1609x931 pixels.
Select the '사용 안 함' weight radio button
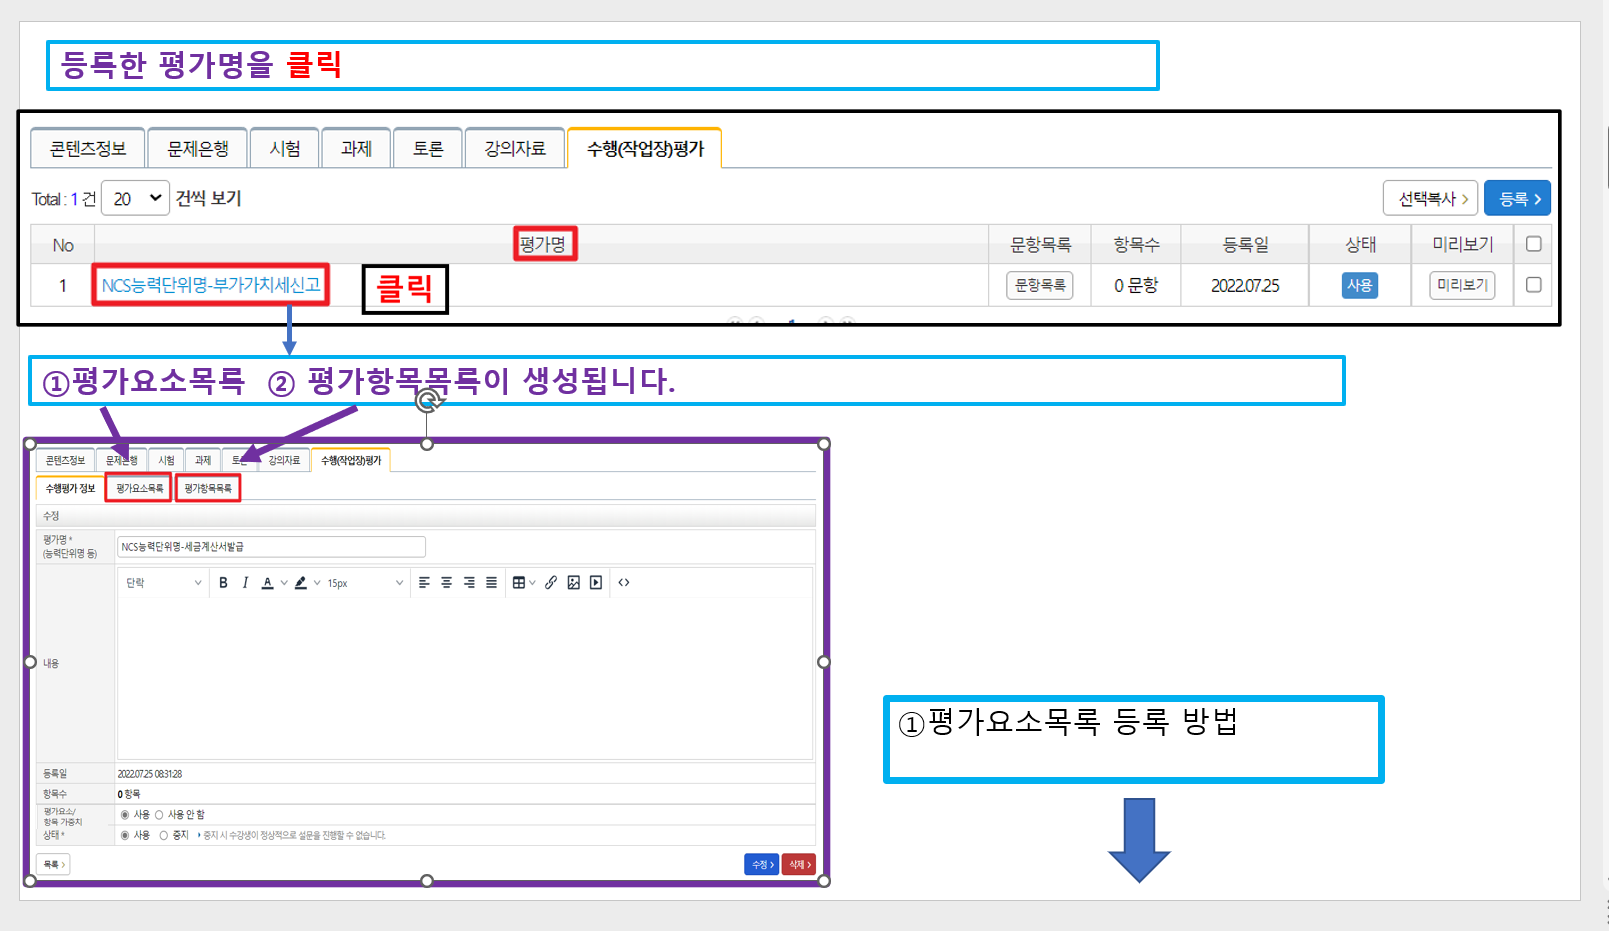[x=159, y=815]
